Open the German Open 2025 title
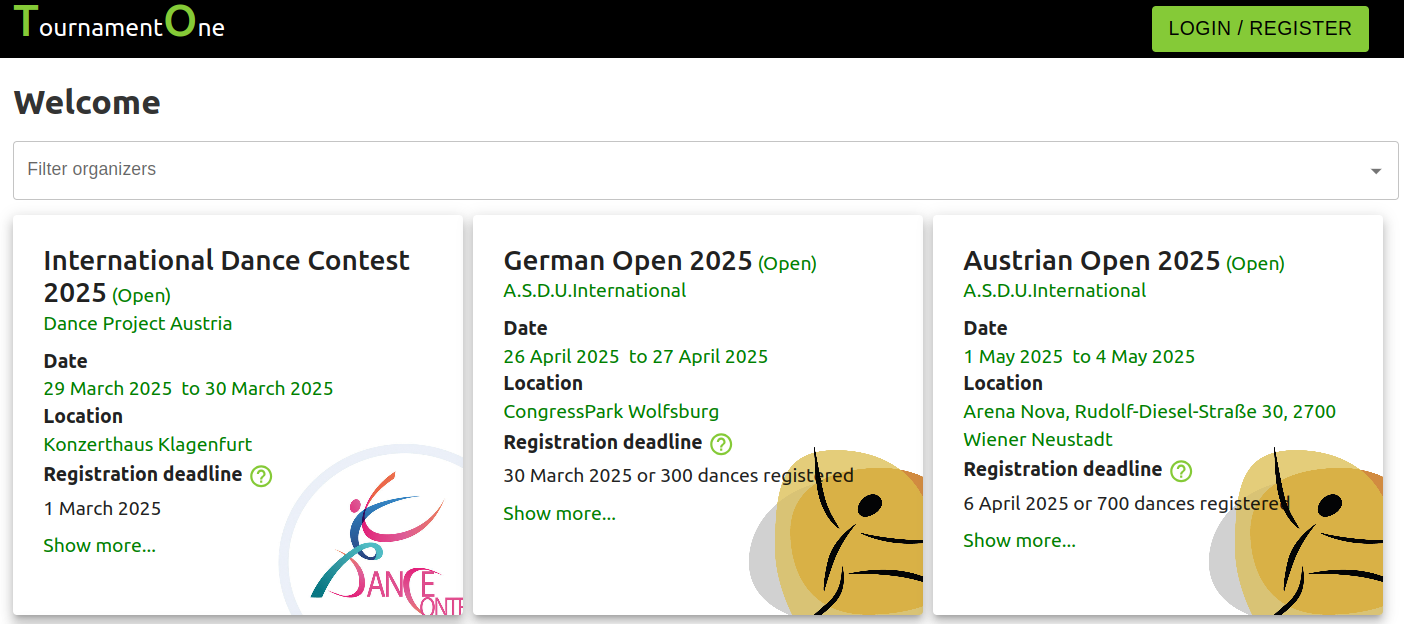1404x624 pixels. tap(627, 261)
